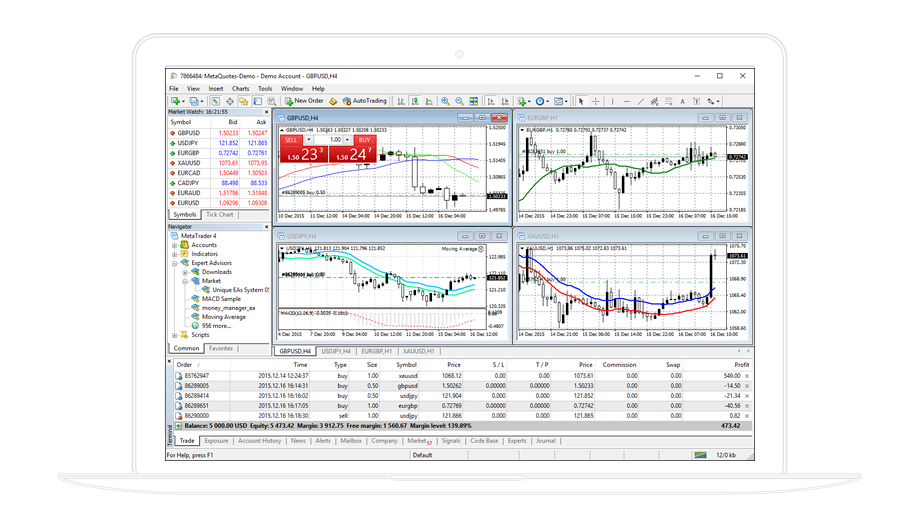Expand the Downloads tree node
Image resolution: width=919 pixels, height=529 pixels.
185,272
